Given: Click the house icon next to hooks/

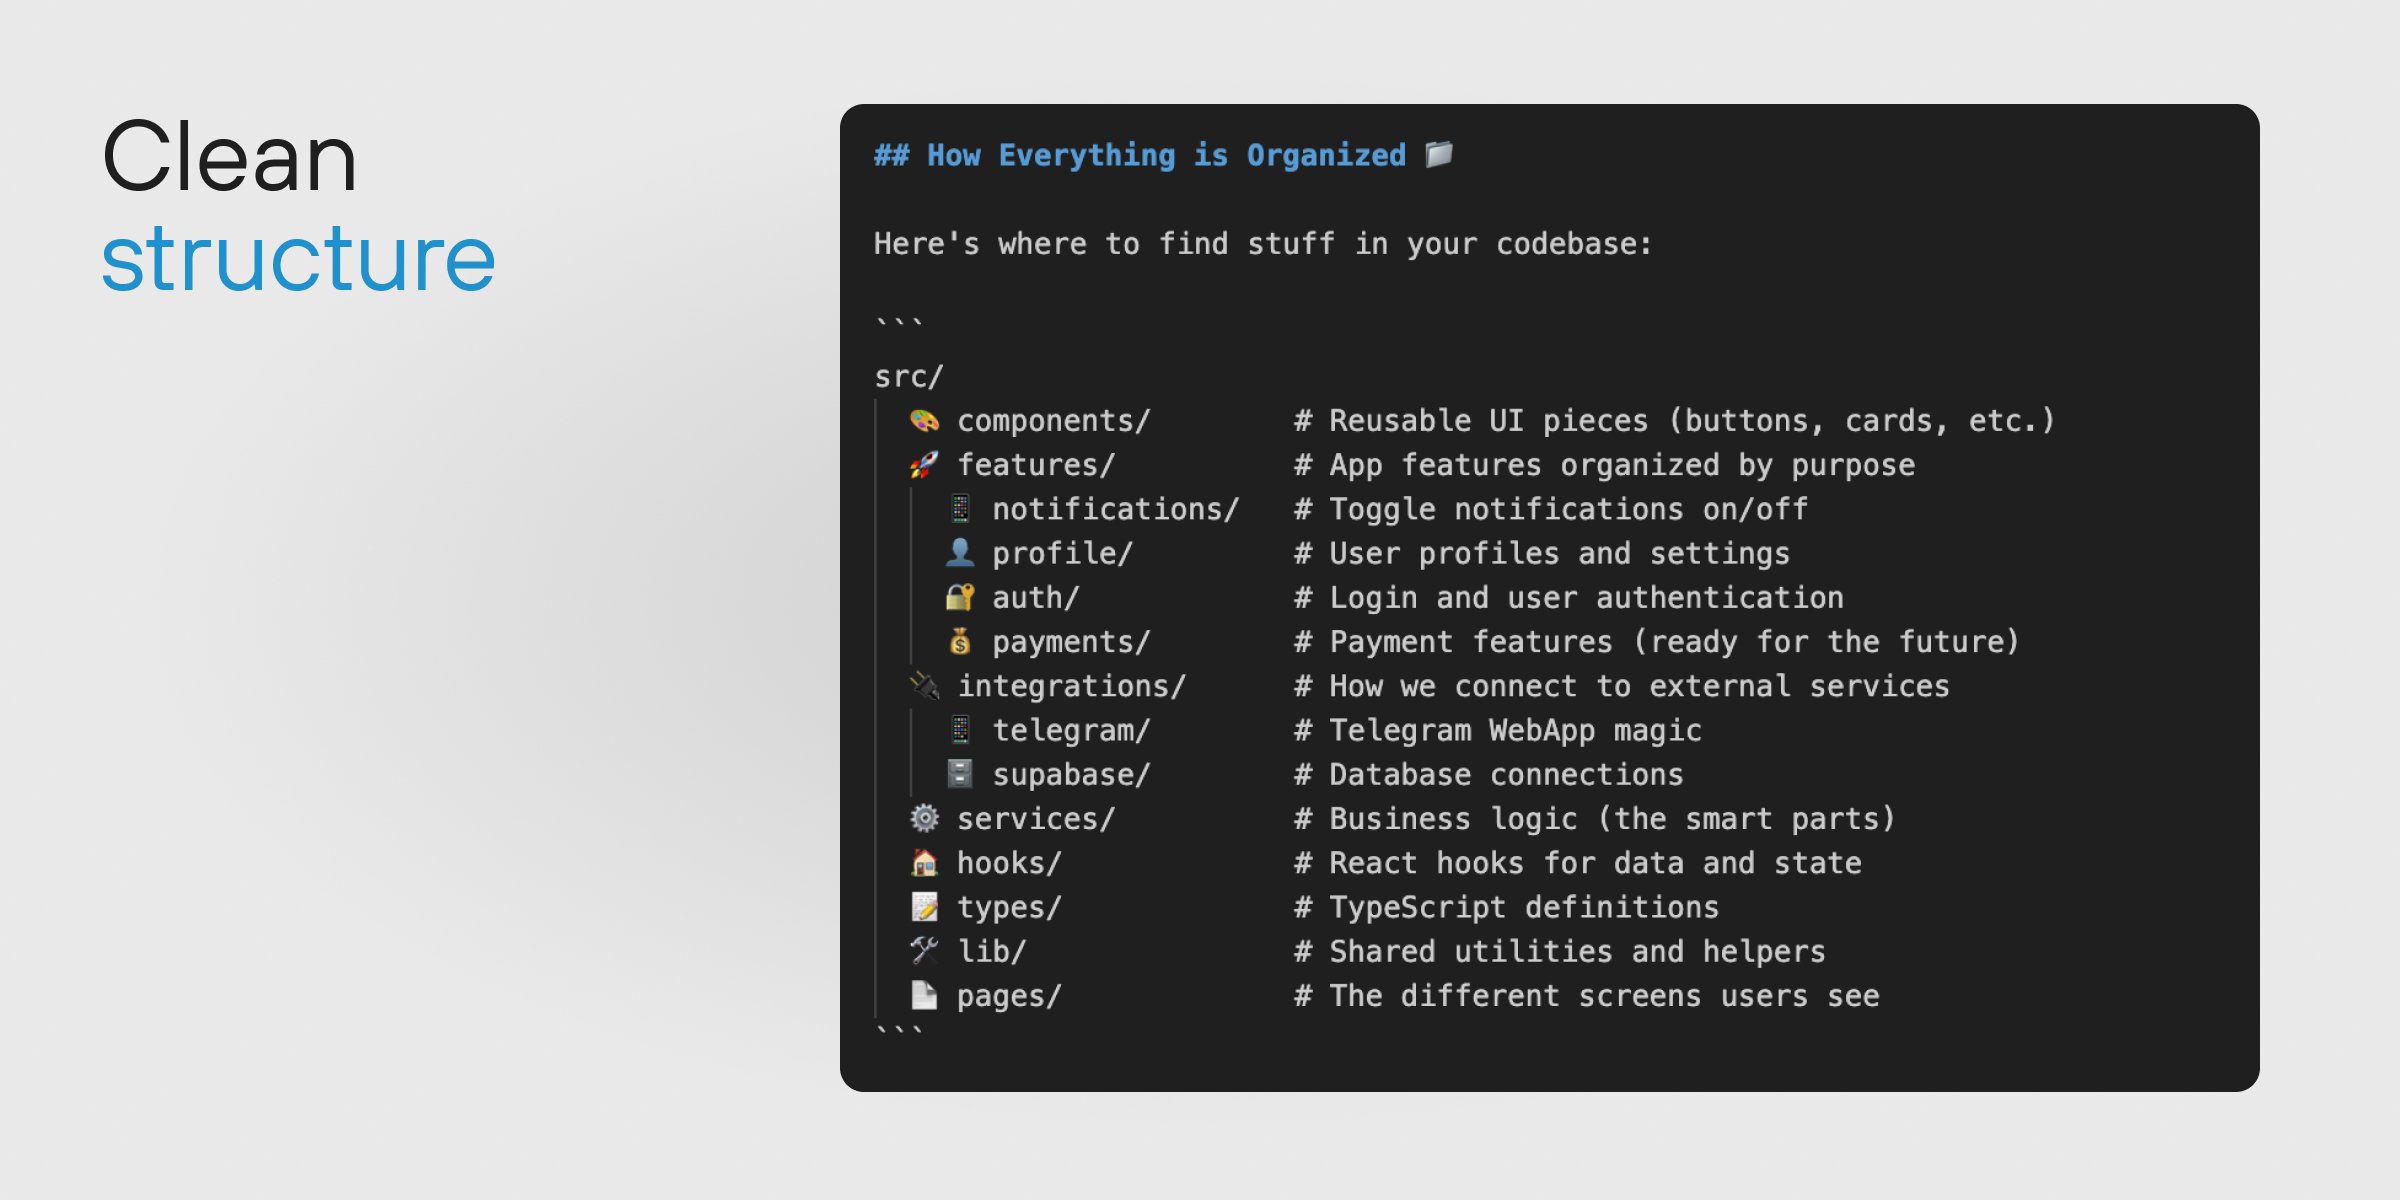Looking at the screenshot, I should (924, 863).
